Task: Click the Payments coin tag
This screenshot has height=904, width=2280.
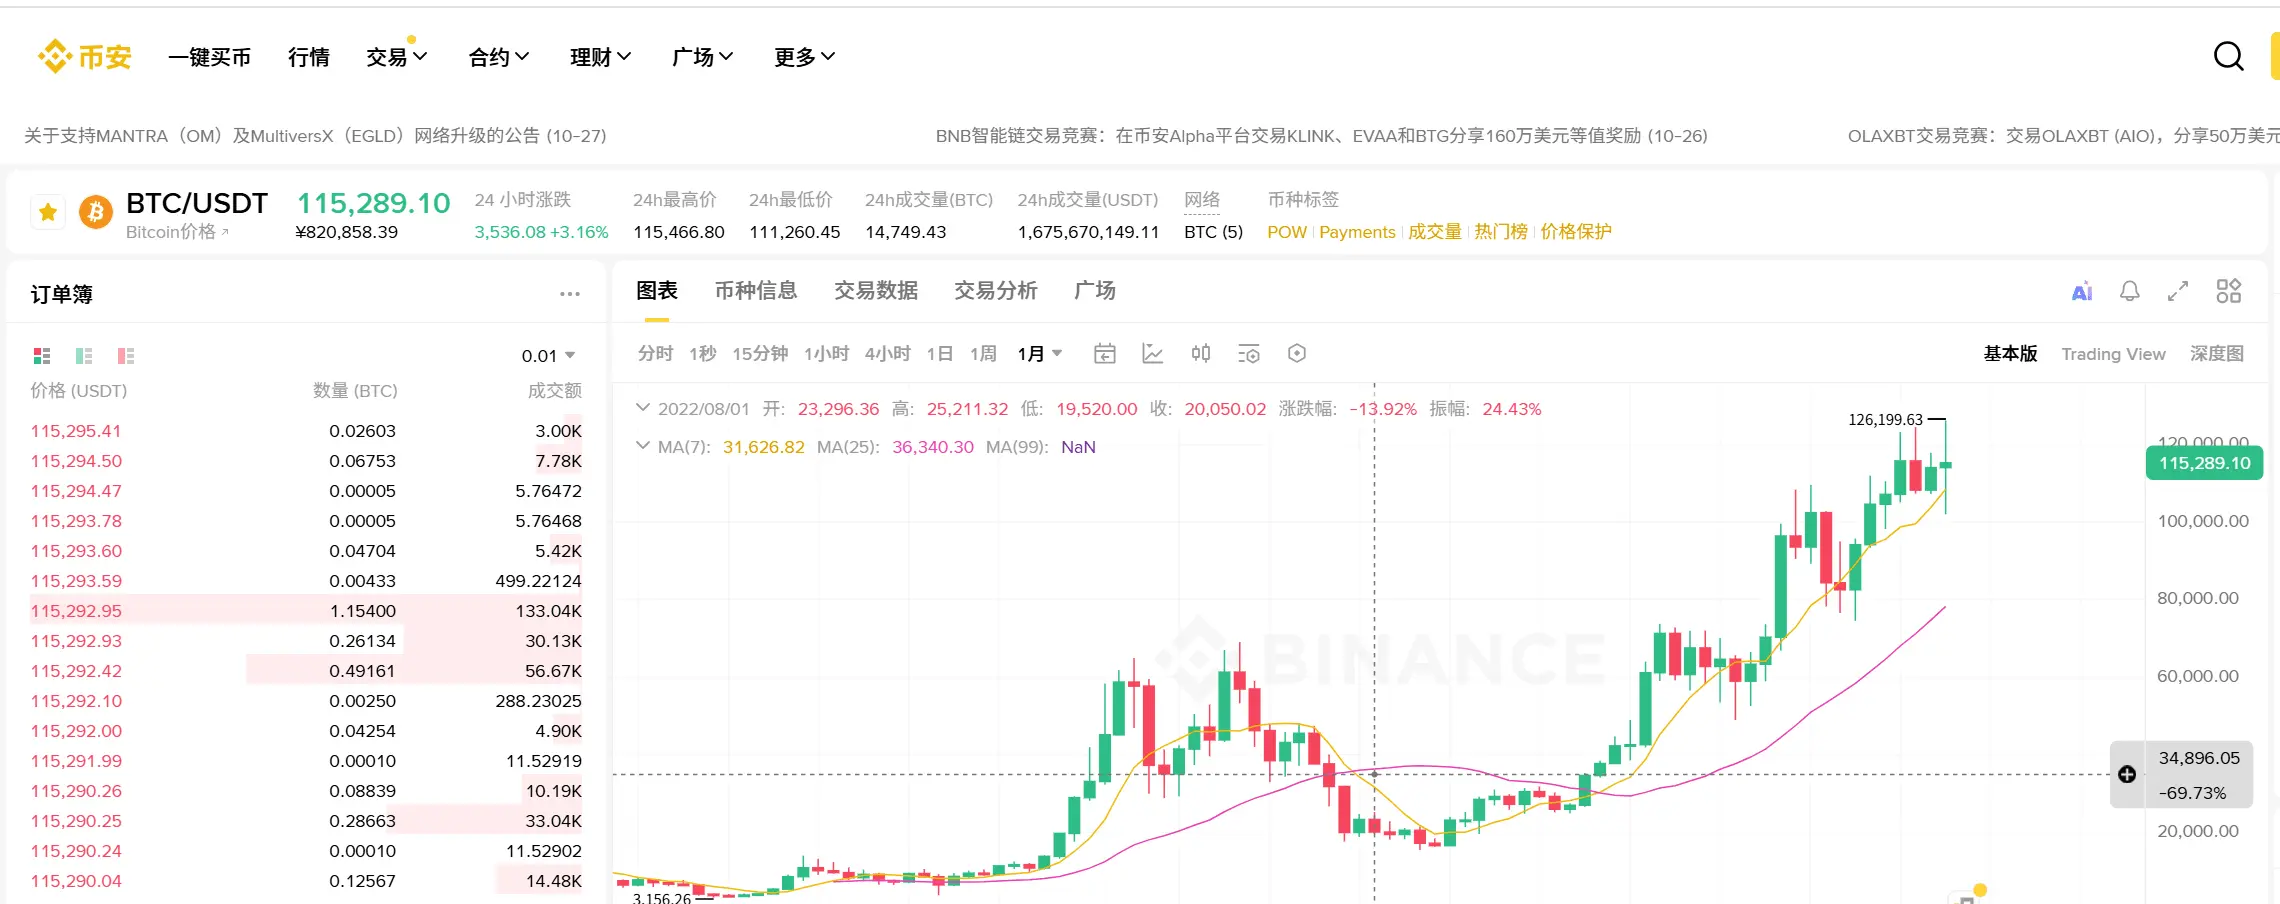Action: pos(1357,232)
